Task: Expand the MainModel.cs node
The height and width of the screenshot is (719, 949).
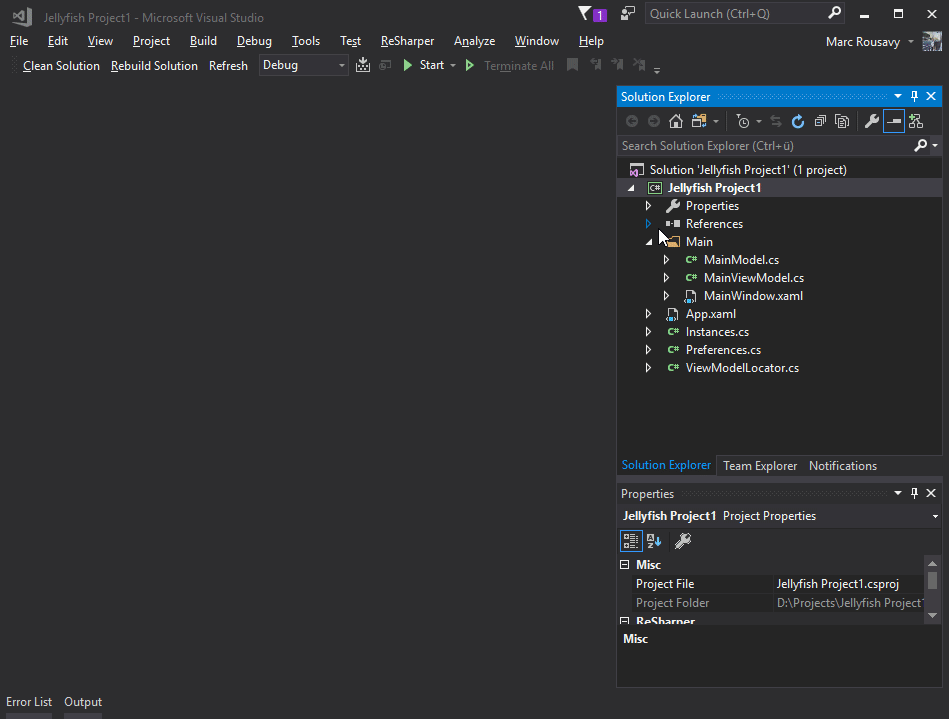Action: 666,260
